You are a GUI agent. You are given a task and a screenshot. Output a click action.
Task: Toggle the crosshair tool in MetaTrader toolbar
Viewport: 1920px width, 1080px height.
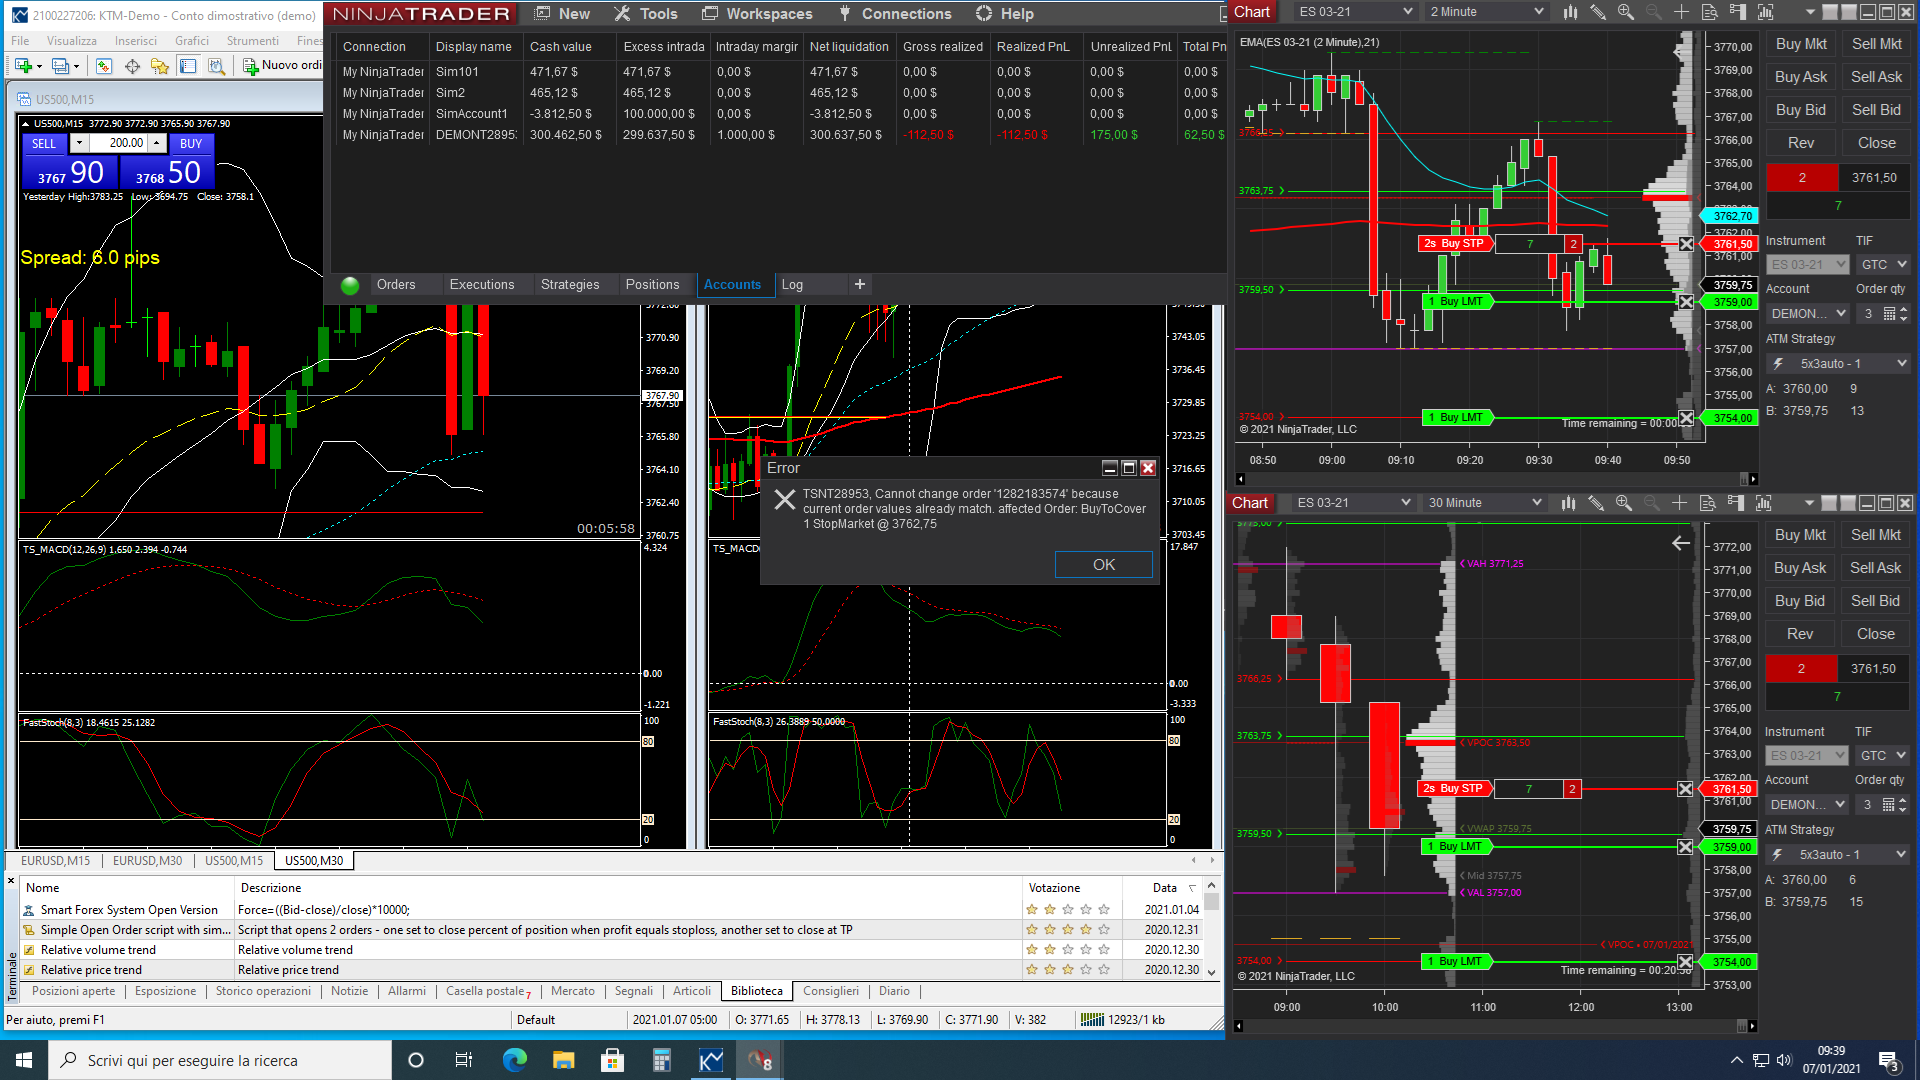[132, 66]
